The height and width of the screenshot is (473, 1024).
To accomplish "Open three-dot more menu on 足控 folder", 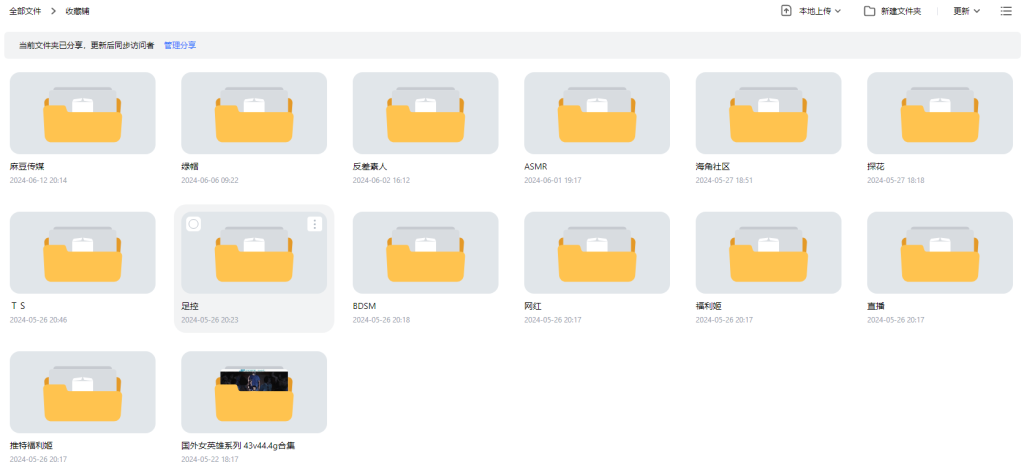I will click(x=314, y=224).
